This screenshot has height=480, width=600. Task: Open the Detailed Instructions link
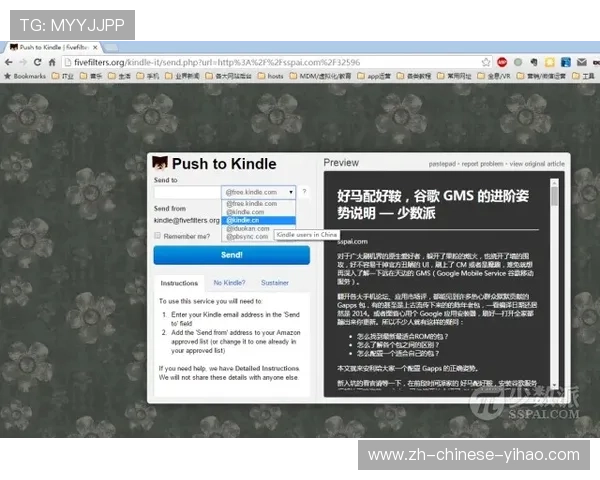click(267, 368)
